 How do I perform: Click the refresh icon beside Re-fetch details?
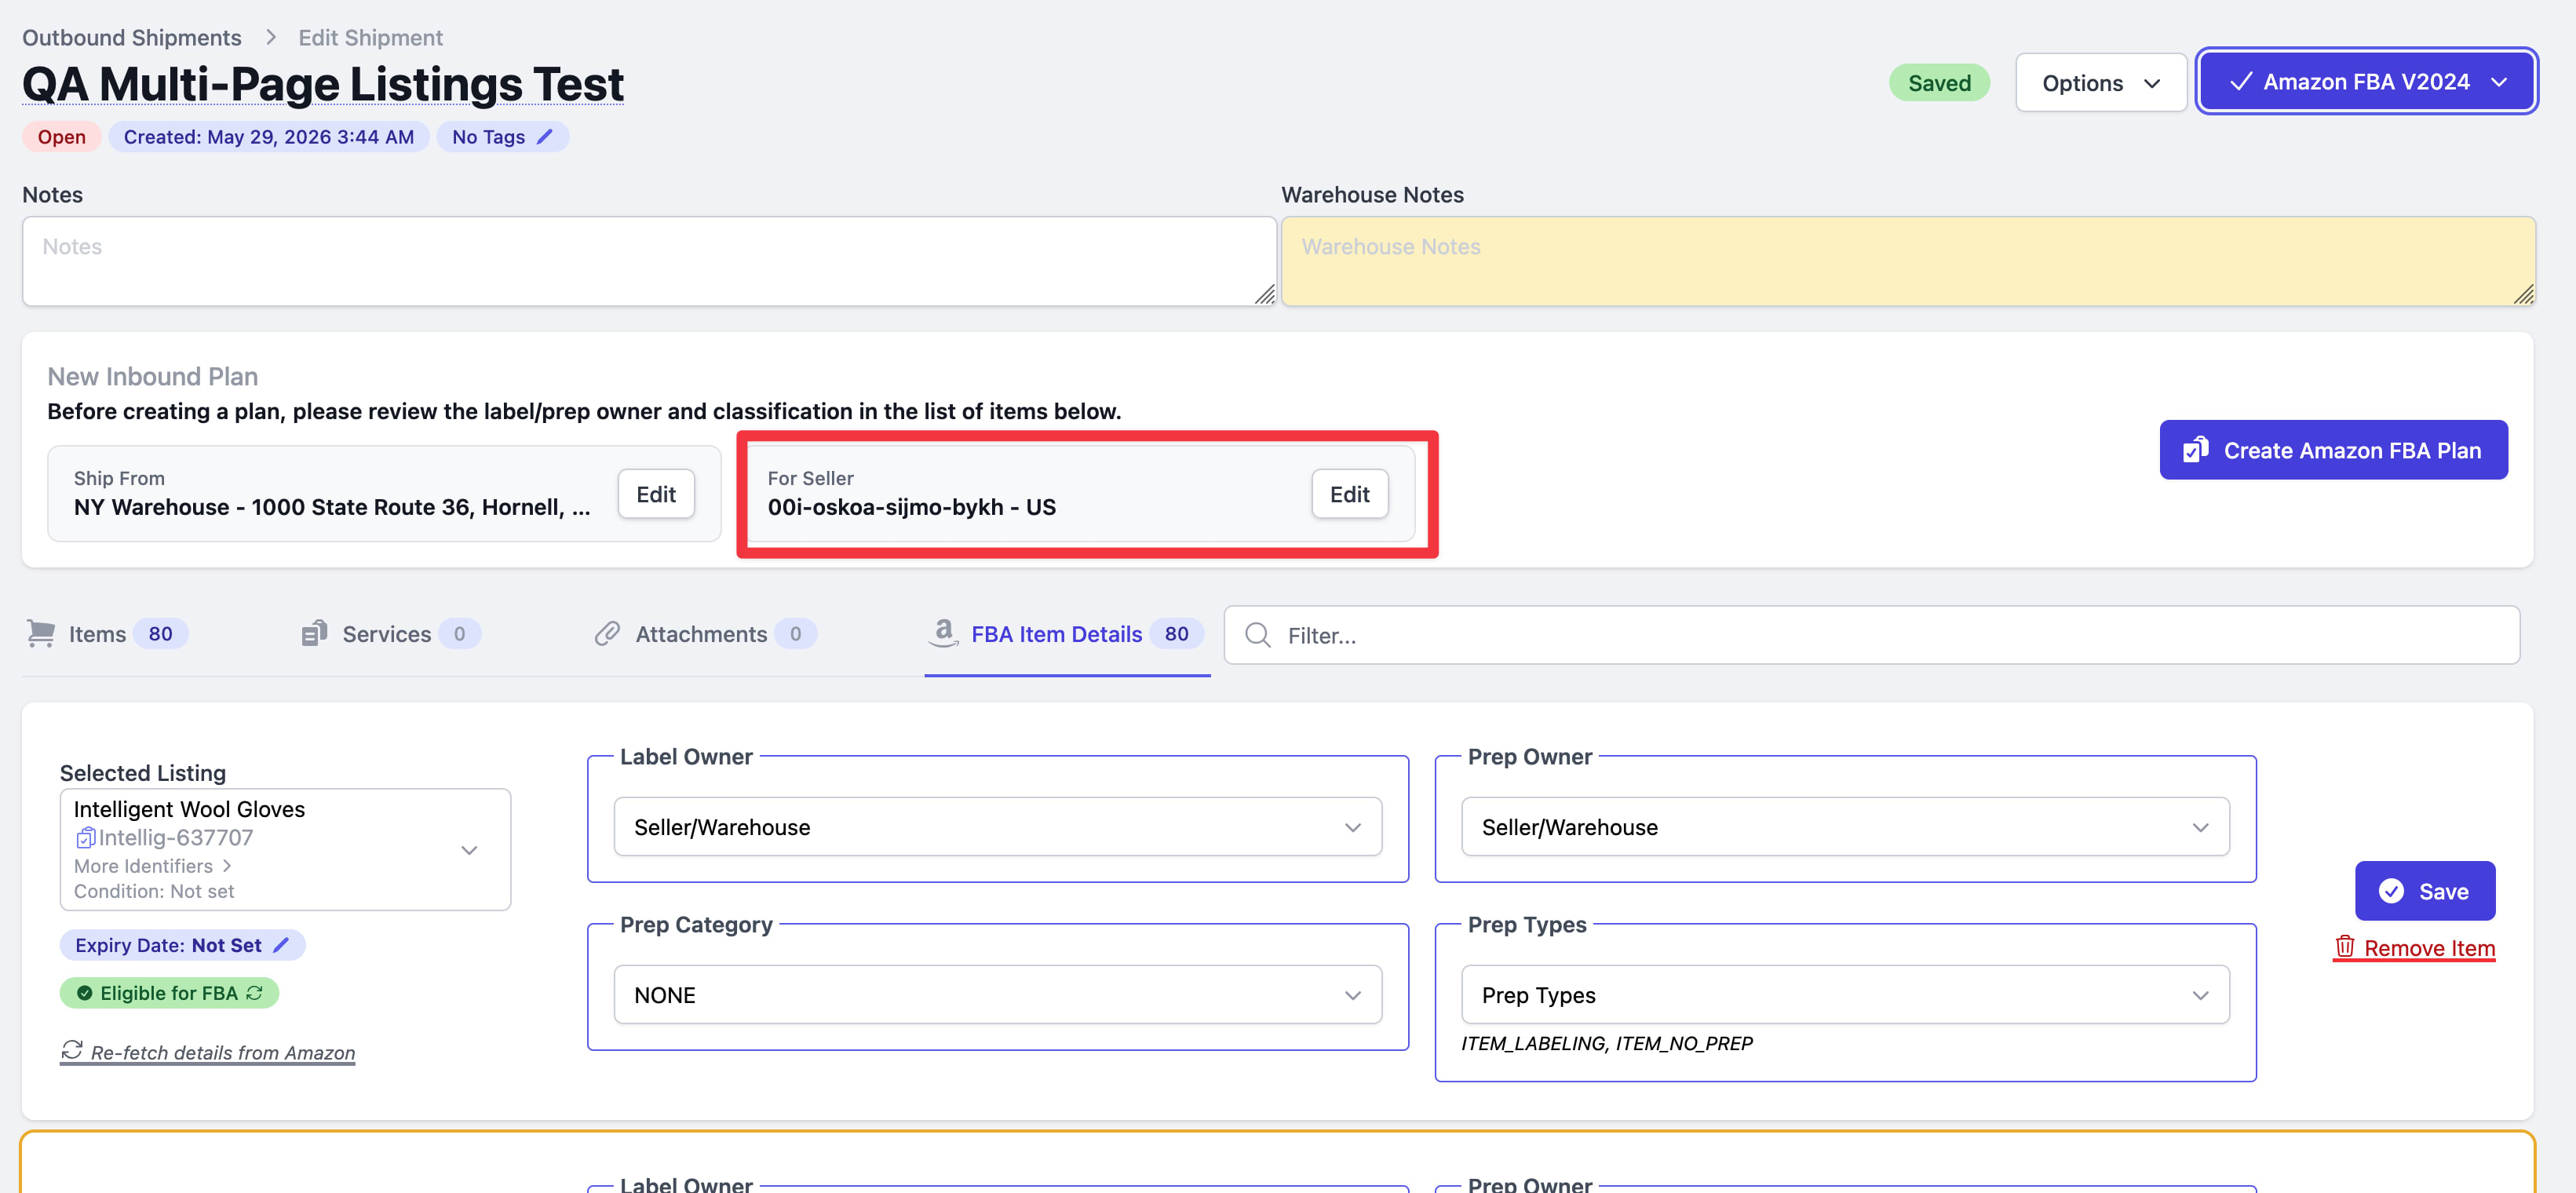point(72,1050)
